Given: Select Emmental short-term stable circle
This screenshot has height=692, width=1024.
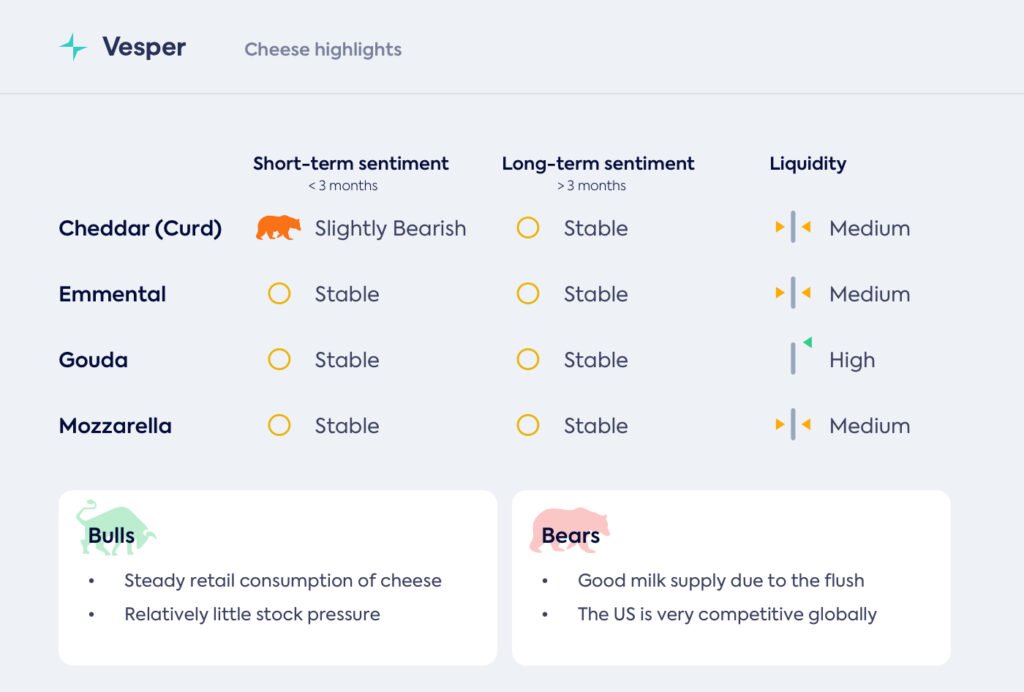Looking at the screenshot, I should click(x=279, y=294).
